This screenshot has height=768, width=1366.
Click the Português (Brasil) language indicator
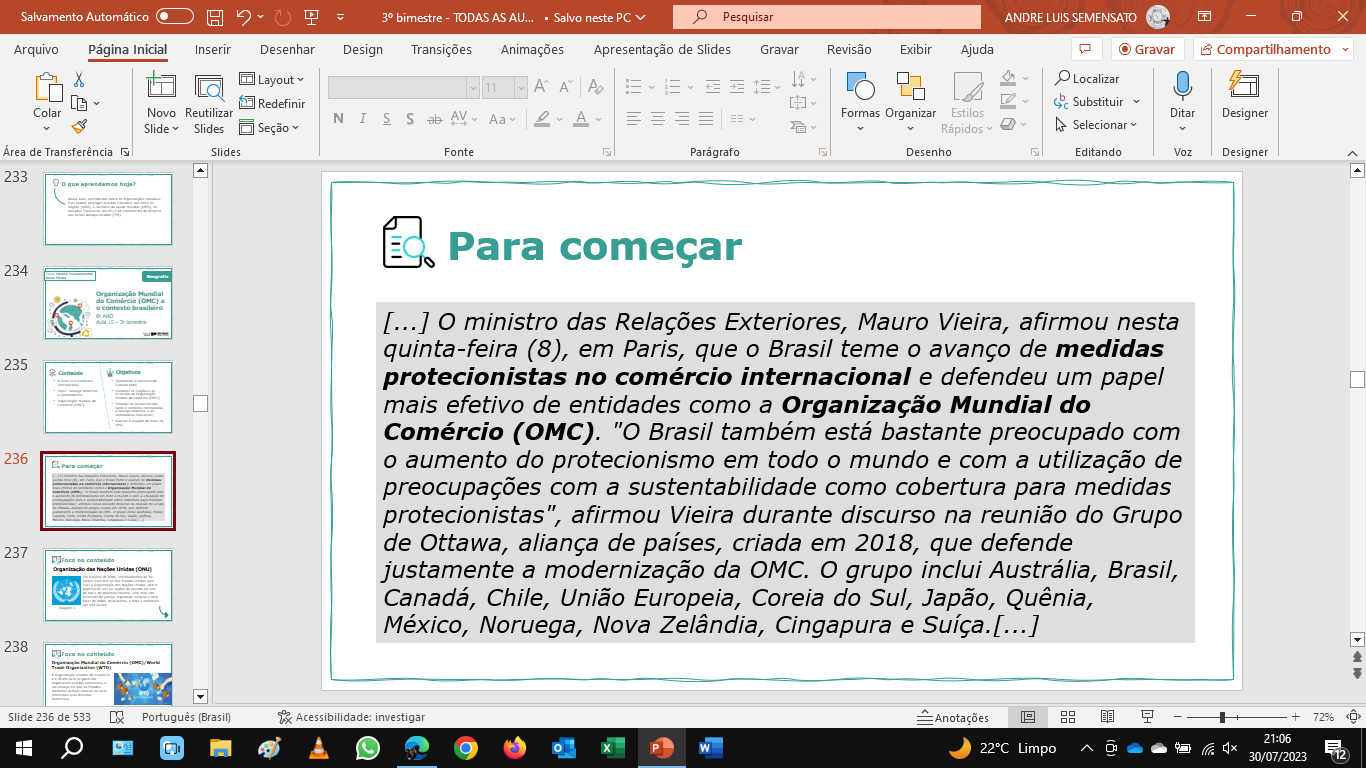(x=186, y=717)
